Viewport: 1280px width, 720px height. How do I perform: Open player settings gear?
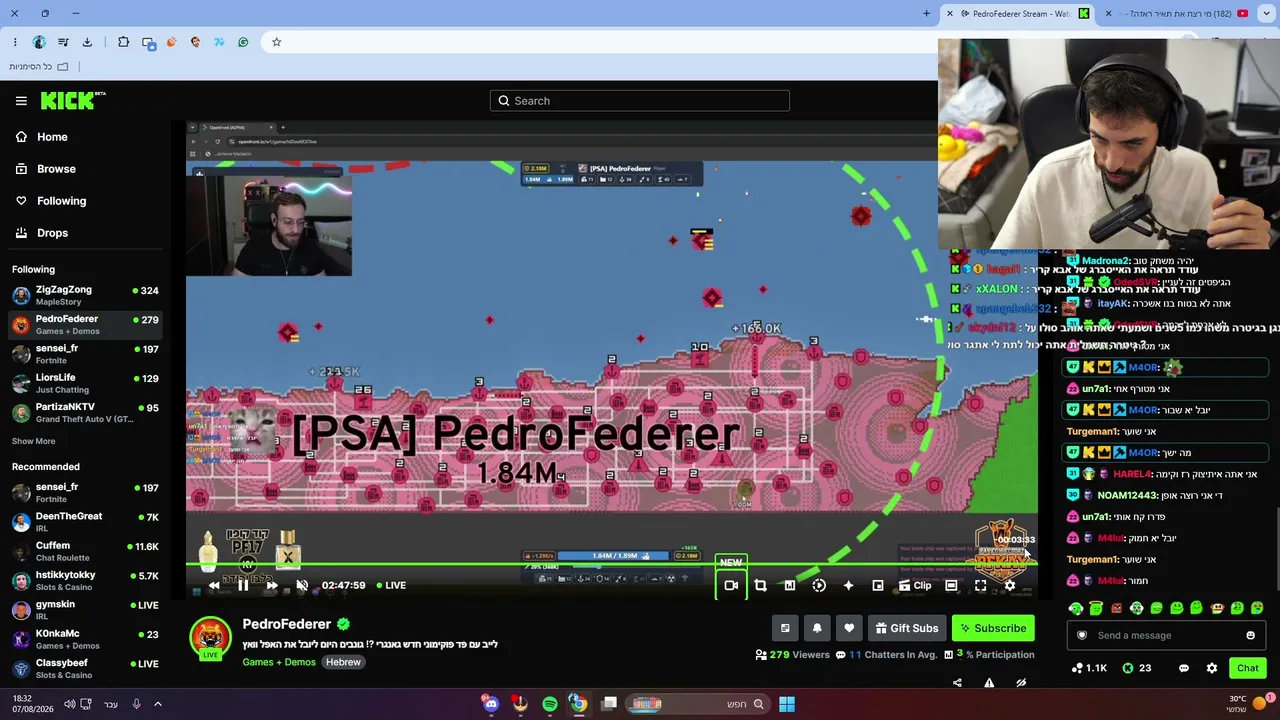[x=1010, y=585]
